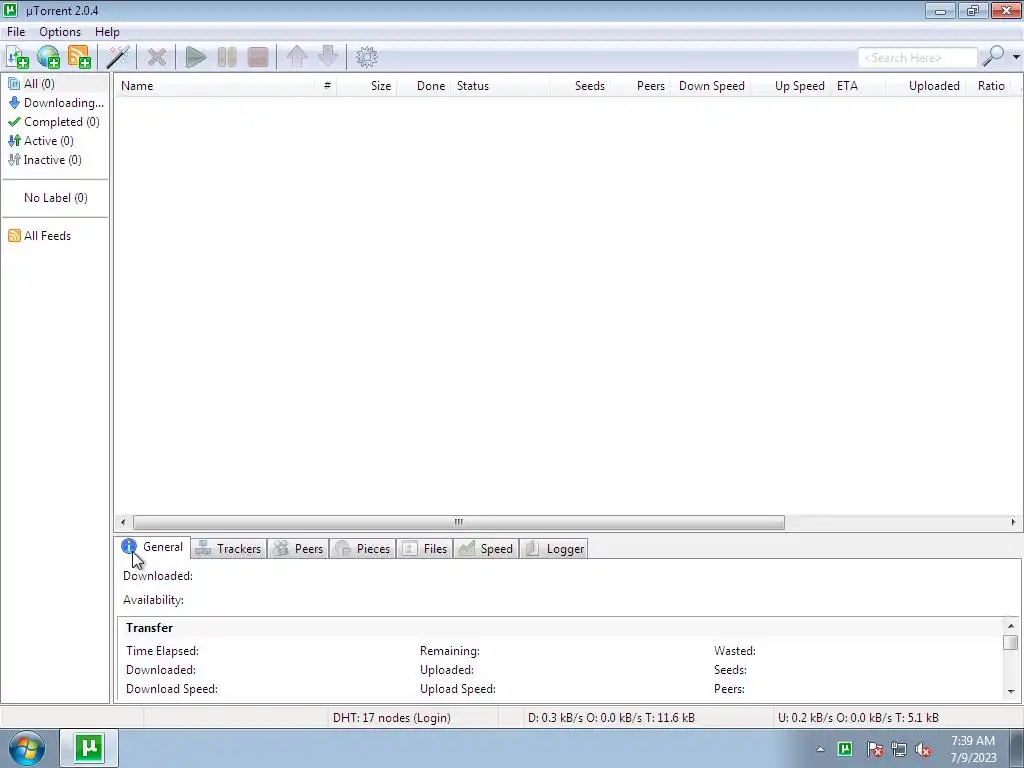Viewport: 1024px width, 768px height.
Task: Sort list by Size column header
Action: click(x=366, y=86)
